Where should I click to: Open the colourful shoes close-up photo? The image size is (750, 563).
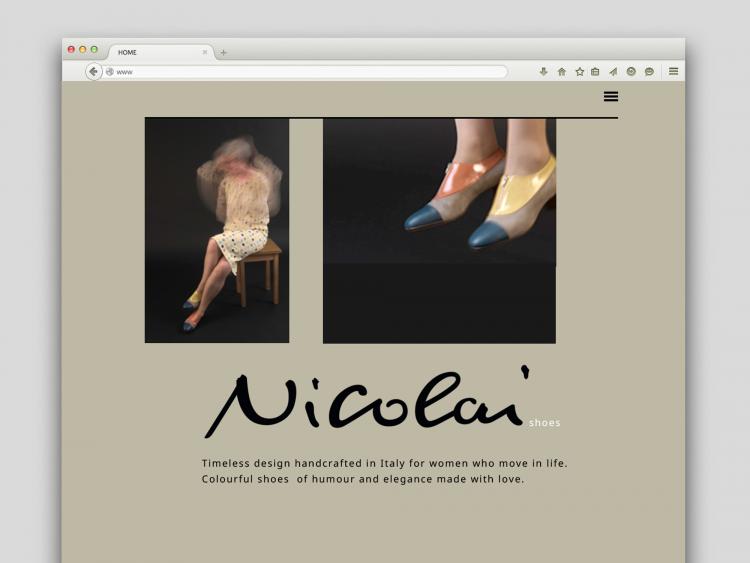click(x=439, y=231)
